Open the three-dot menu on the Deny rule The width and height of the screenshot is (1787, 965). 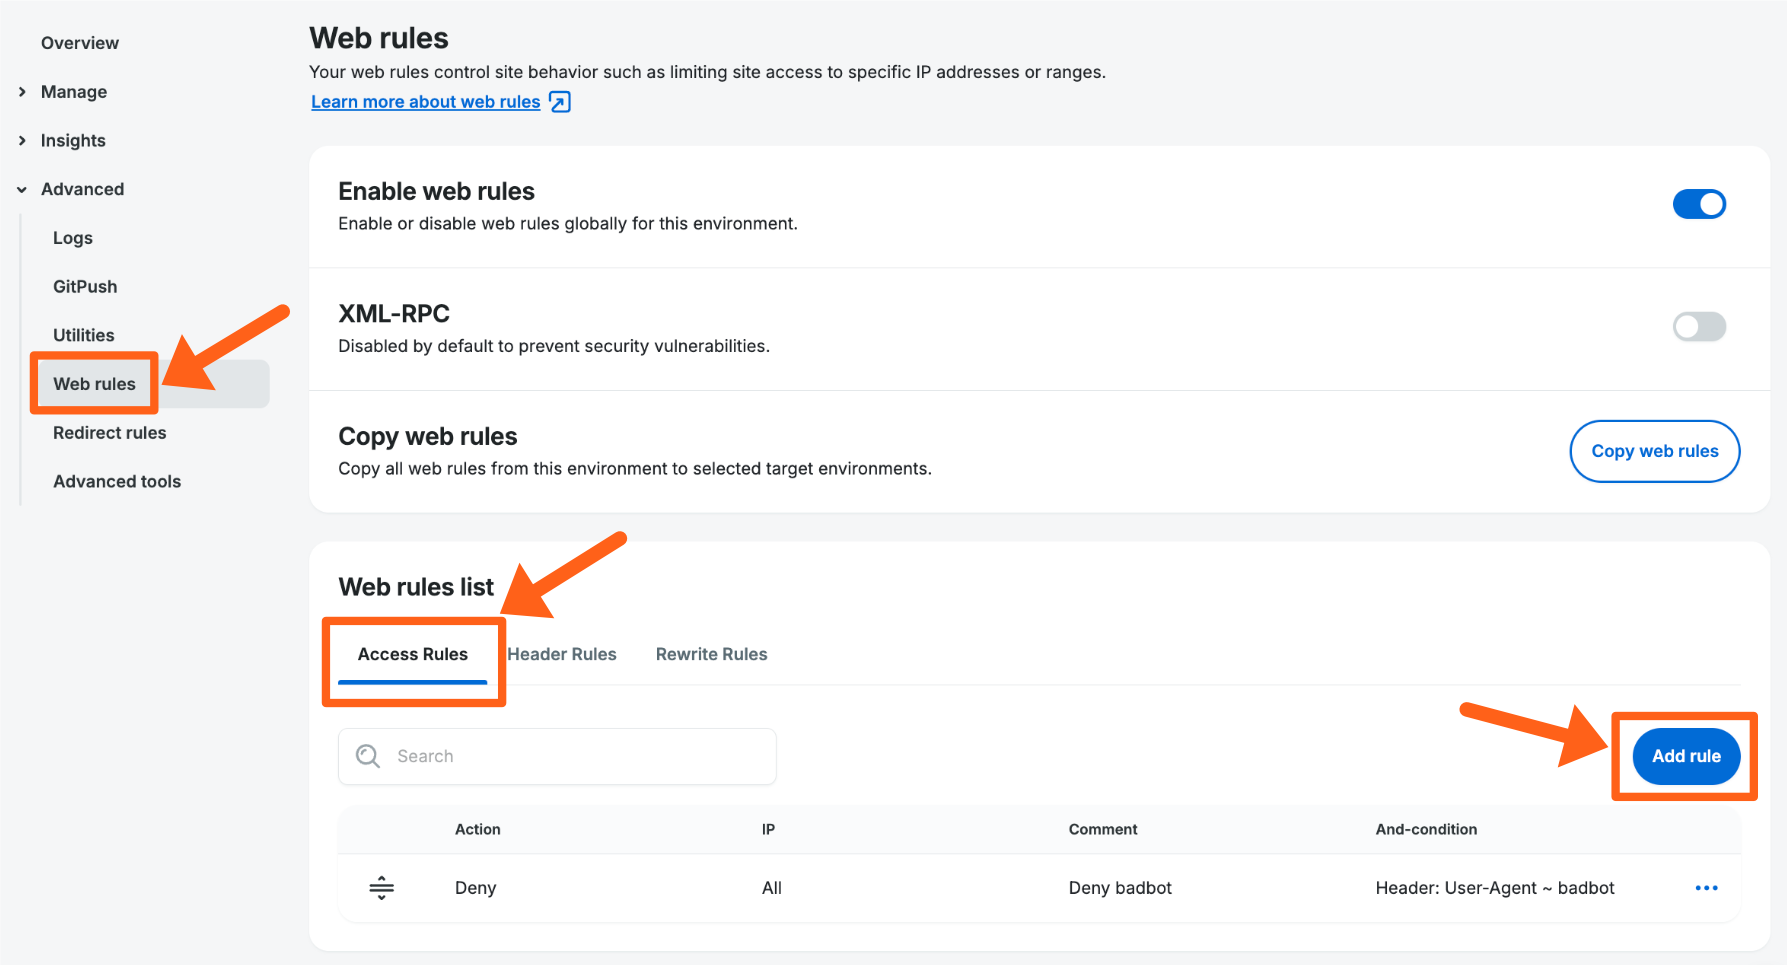click(x=1707, y=888)
